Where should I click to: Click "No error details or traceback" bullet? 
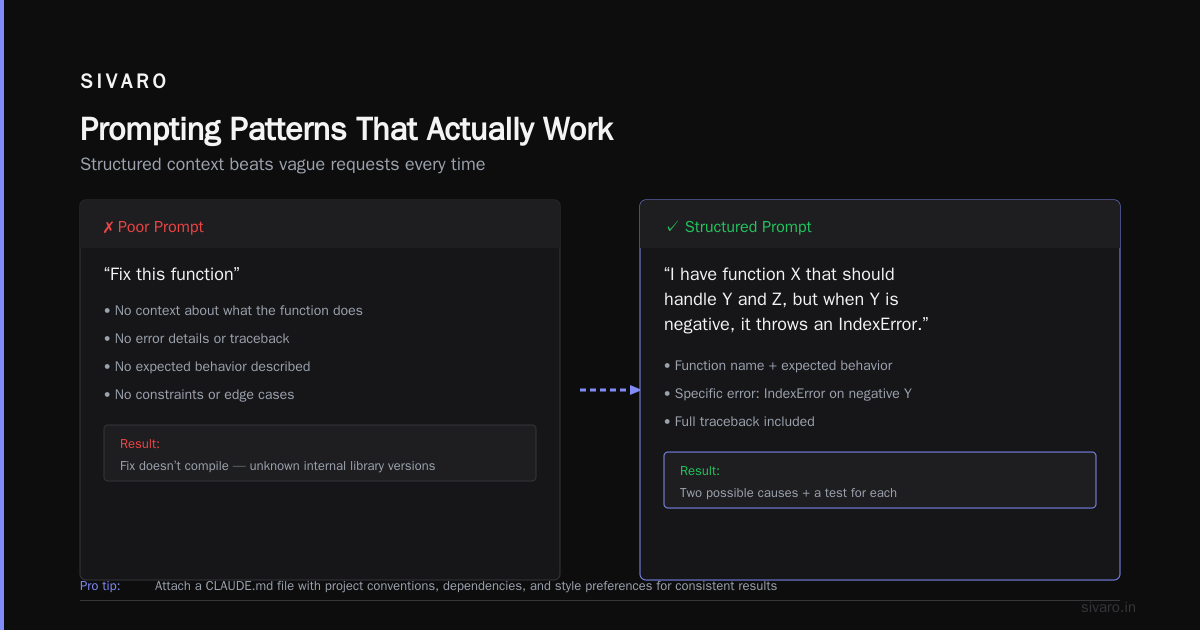pyautogui.click(x=197, y=339)
